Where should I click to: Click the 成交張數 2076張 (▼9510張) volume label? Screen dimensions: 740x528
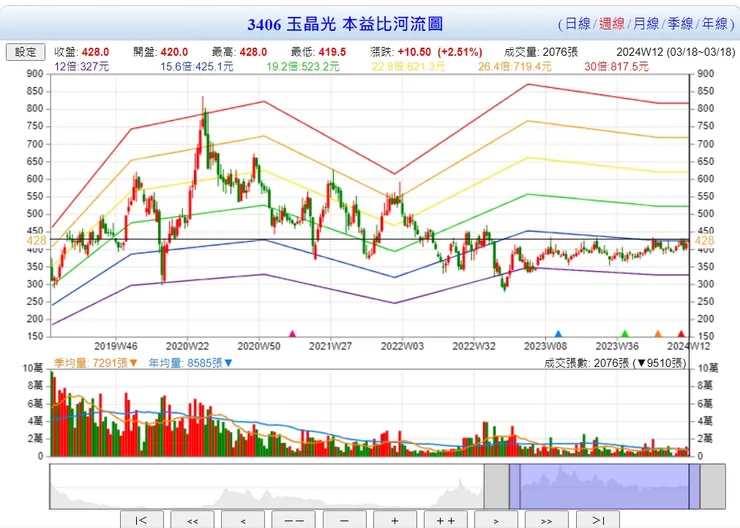[615, 363]
